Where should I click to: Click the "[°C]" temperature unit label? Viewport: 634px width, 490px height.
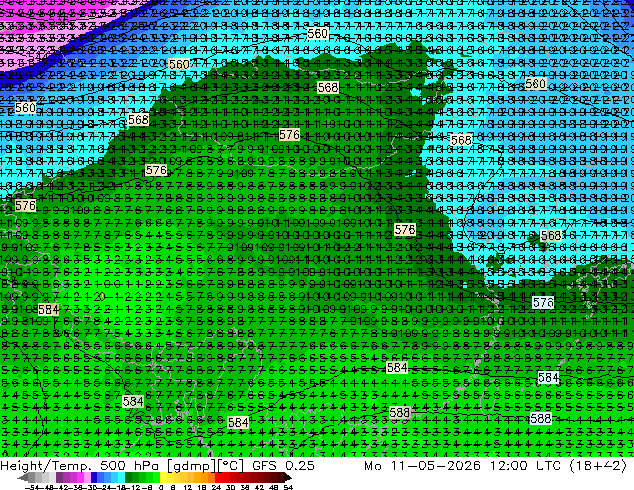[229, 466]
